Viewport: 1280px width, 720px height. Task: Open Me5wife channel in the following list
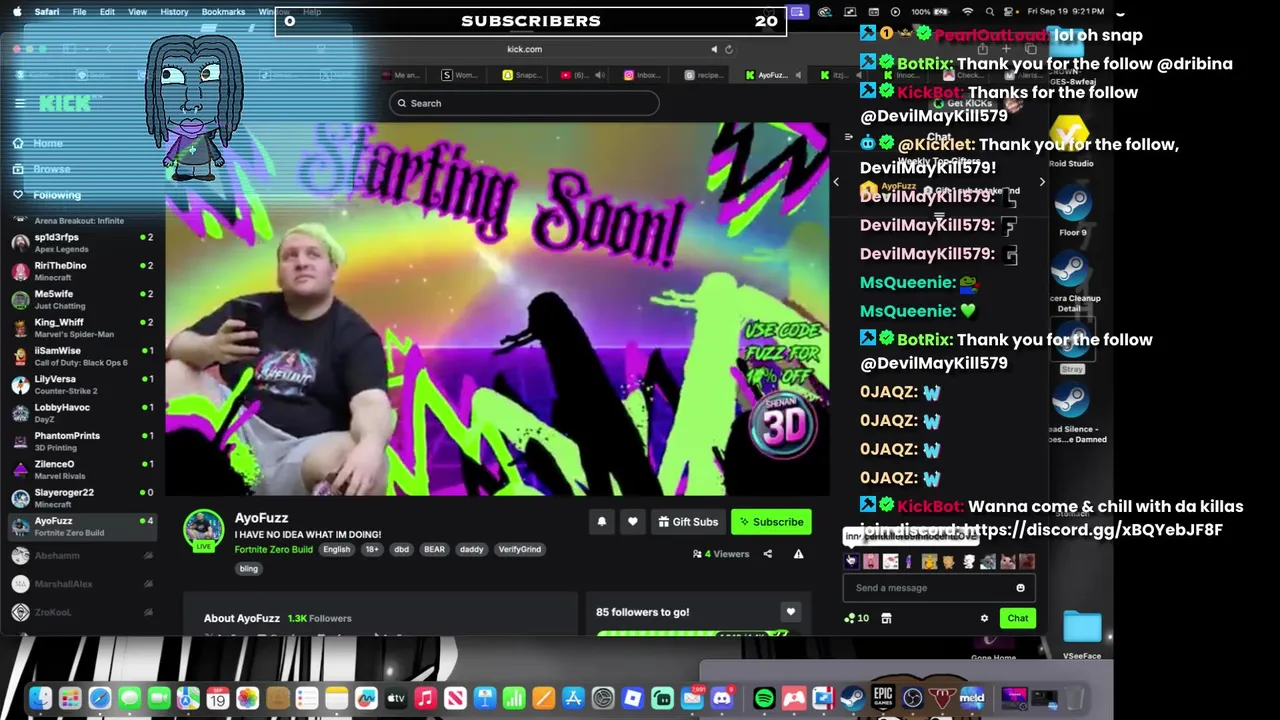click(x=82, y=299)
